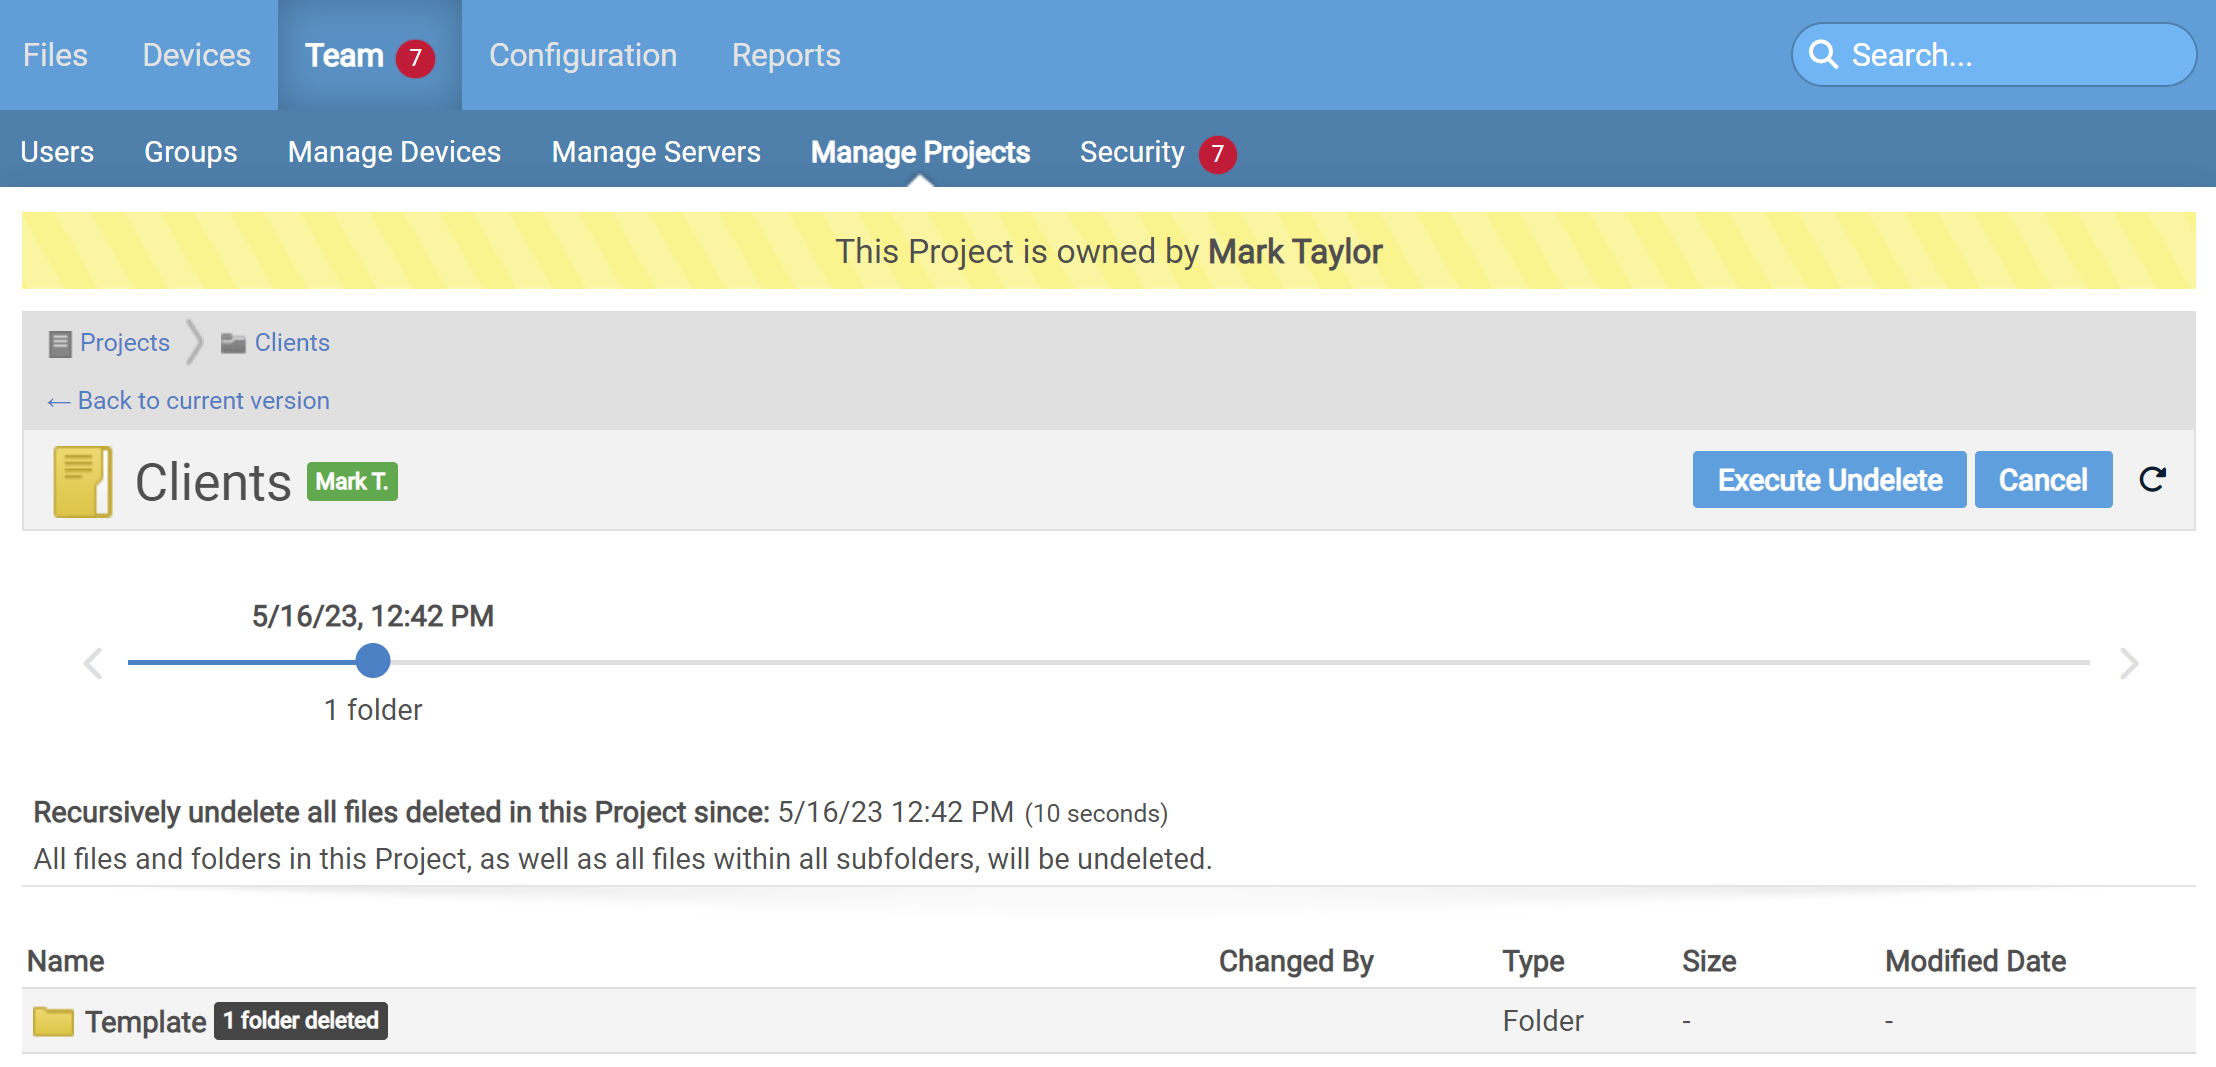The width and height of the screenshot is (2216, 1067).
Task: Open the Groups subtab
Action: 190,152
